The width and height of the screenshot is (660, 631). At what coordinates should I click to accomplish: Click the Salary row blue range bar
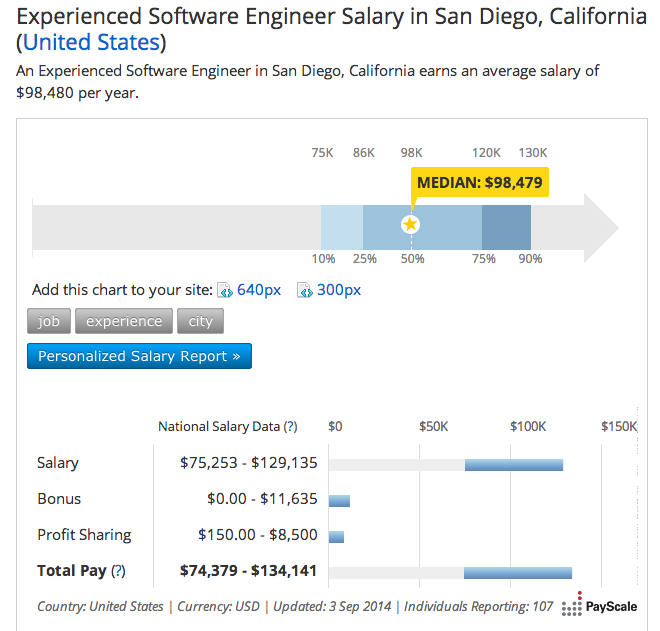click(514, 464)
